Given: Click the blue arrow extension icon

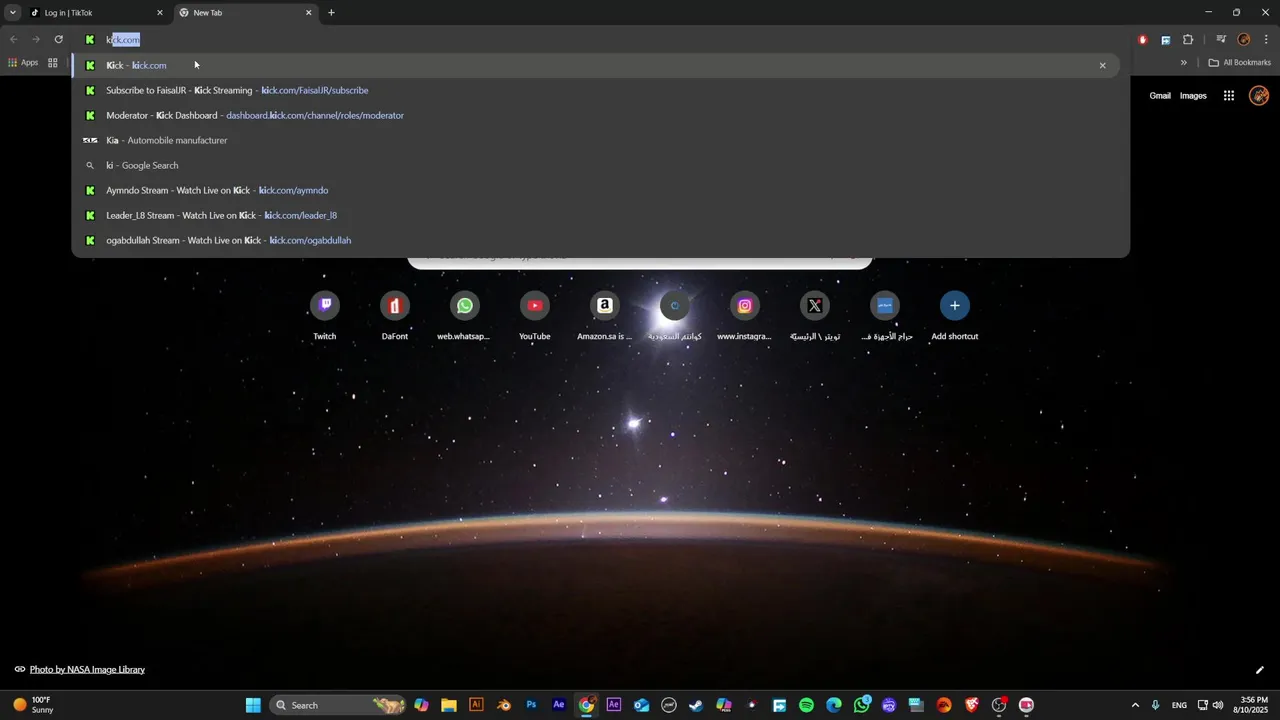Looking at the screenshot, I should point(1165,40).
